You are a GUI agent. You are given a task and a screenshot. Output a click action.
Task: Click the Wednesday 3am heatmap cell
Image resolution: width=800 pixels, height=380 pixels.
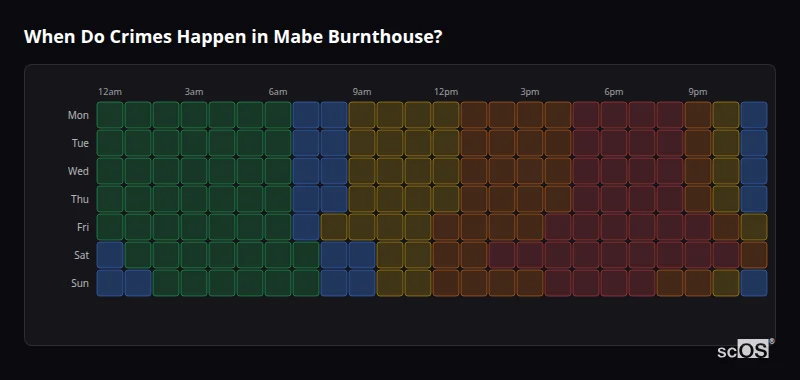tap(194, 171)
